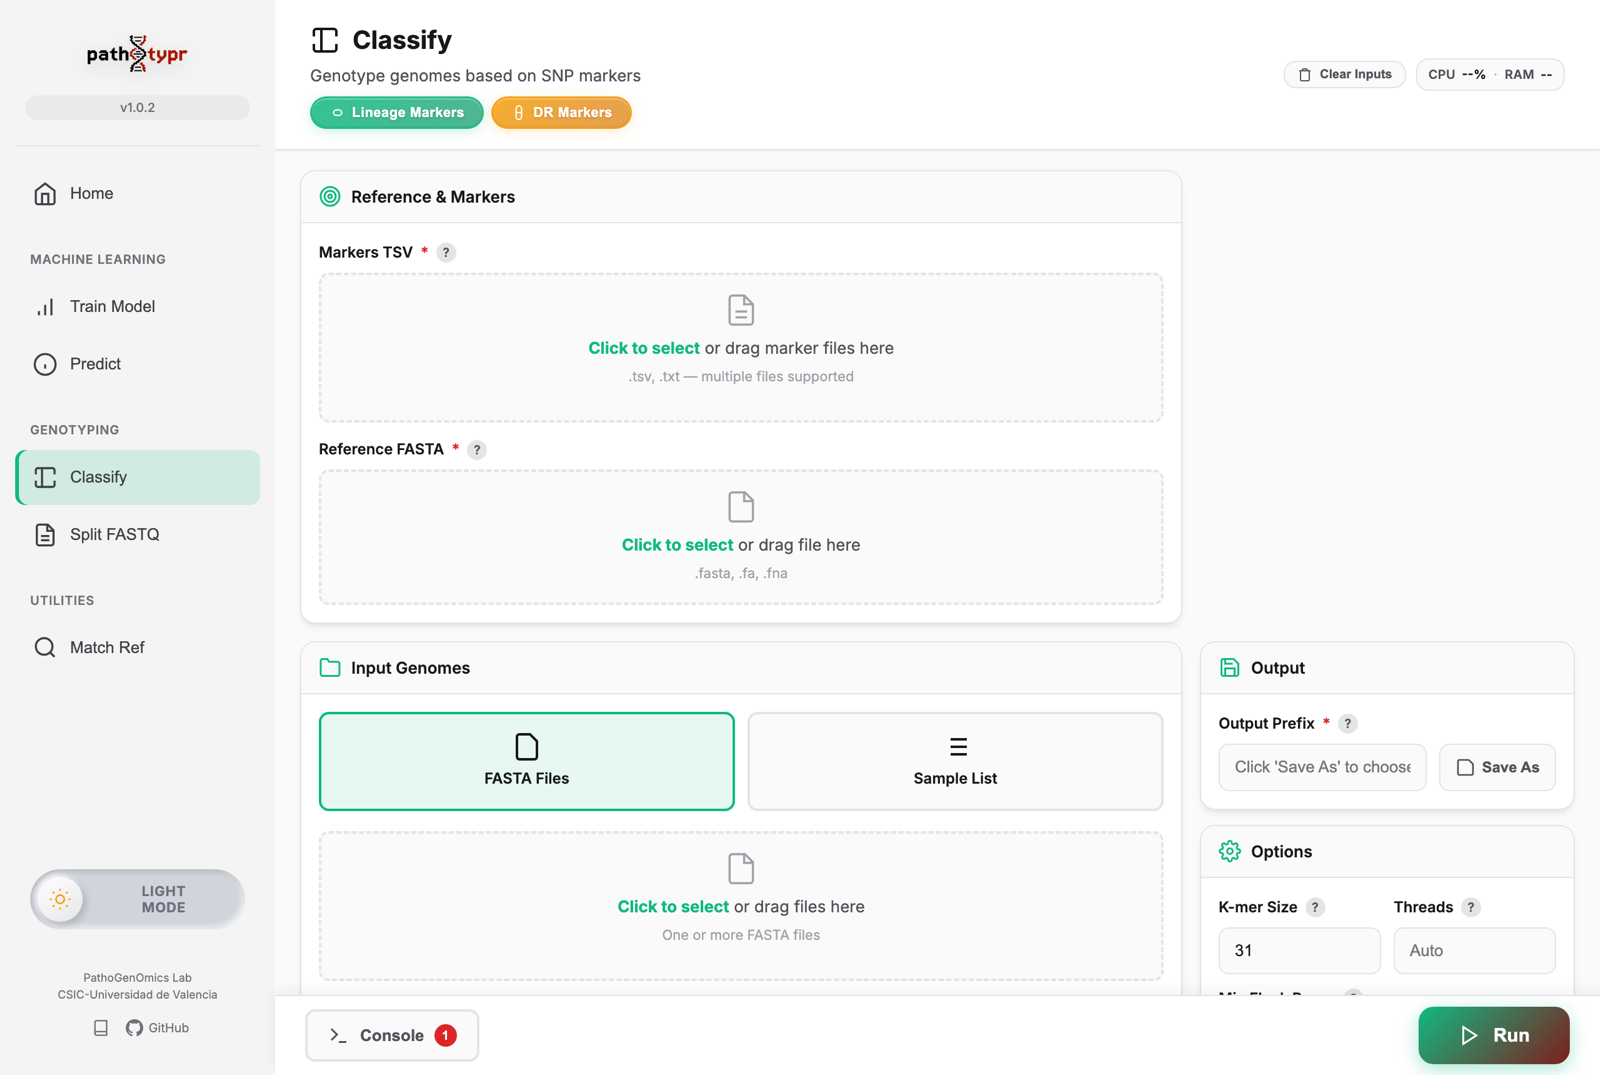Click the Save As button
Screen dimensions: 1600x1075
[1497, 767]
